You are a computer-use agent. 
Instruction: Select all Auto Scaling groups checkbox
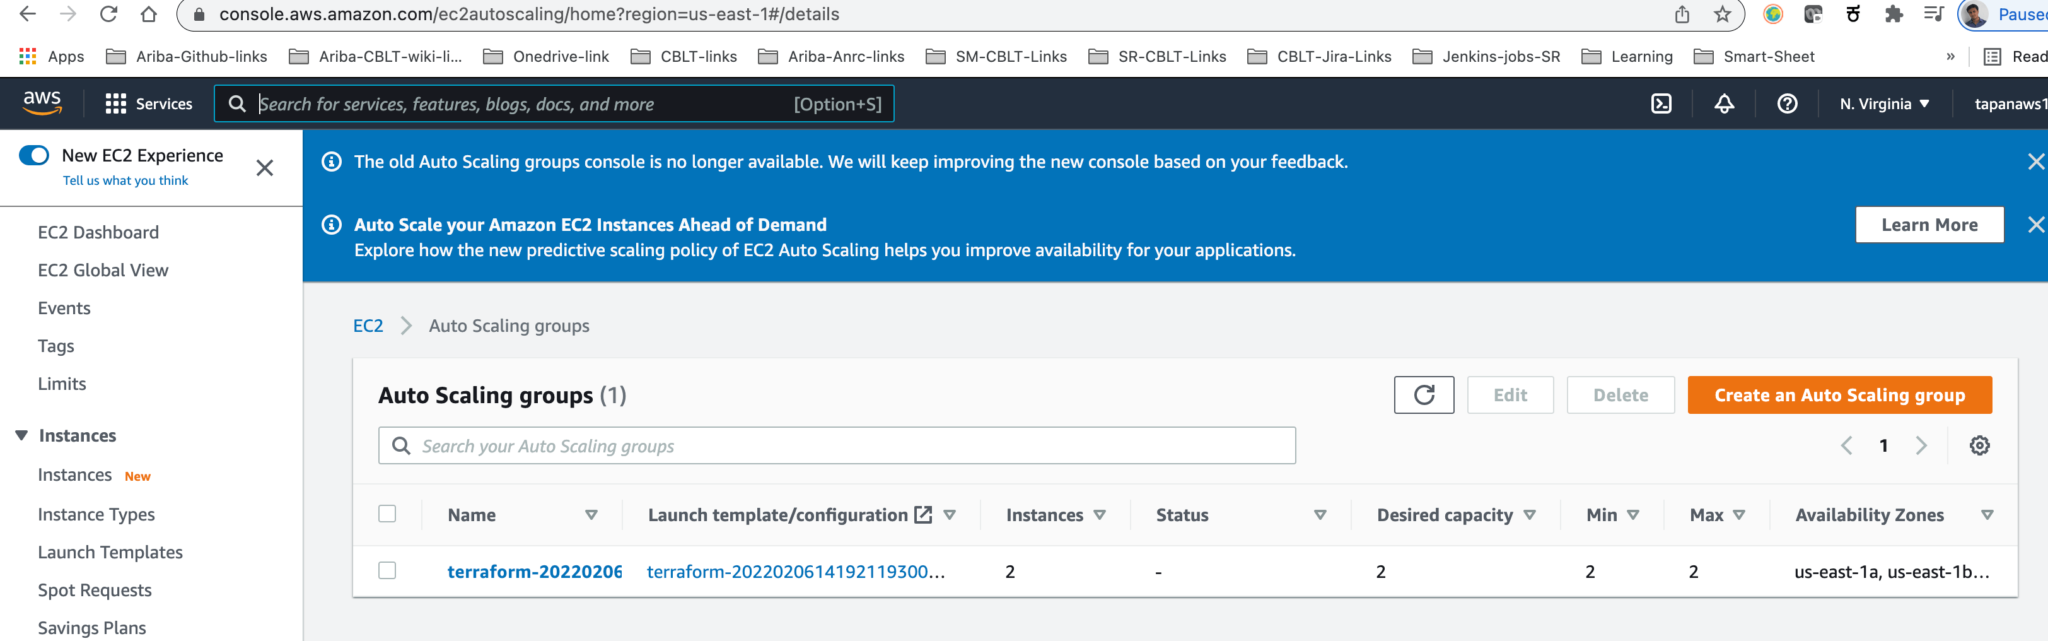[387, 514]
